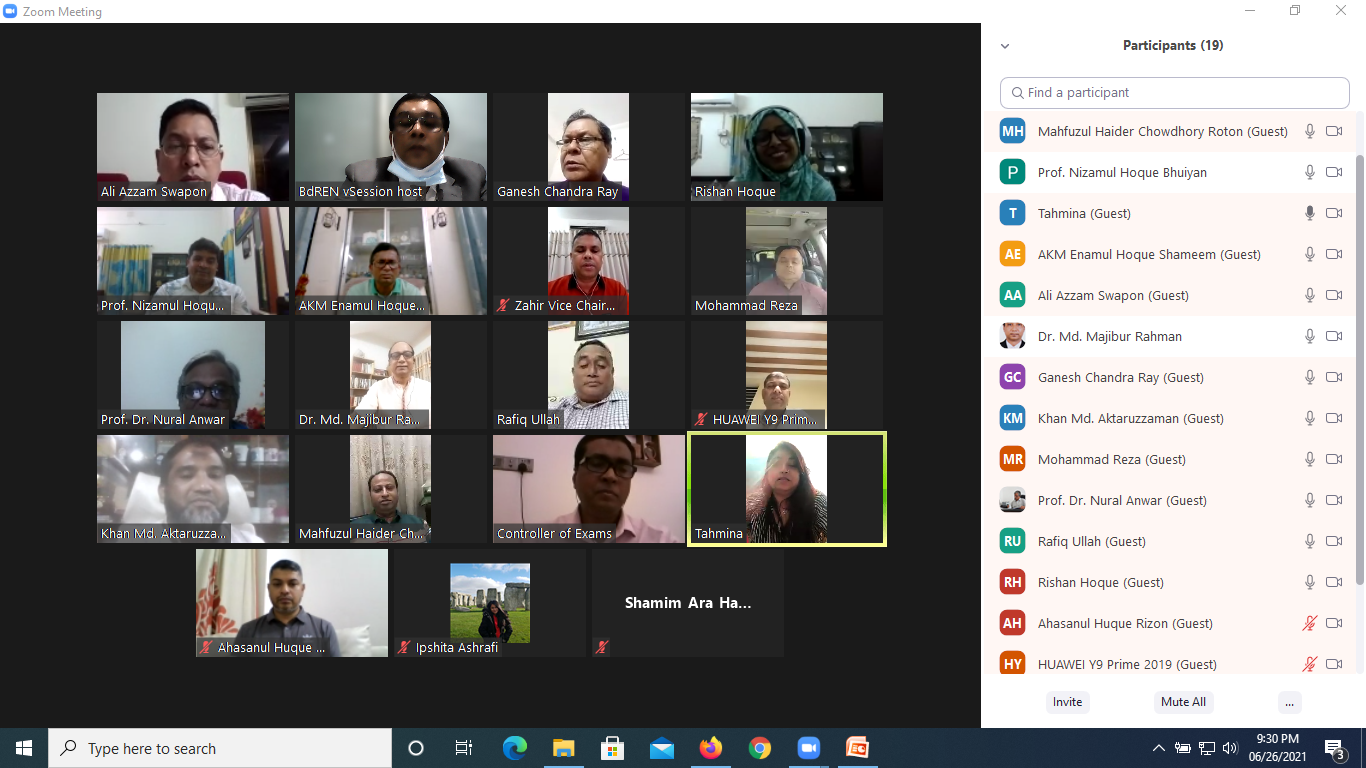Select Rishan Hoque video tile
The width and height of the screenshot is (1366, 768).
click(x=787, y=147)
